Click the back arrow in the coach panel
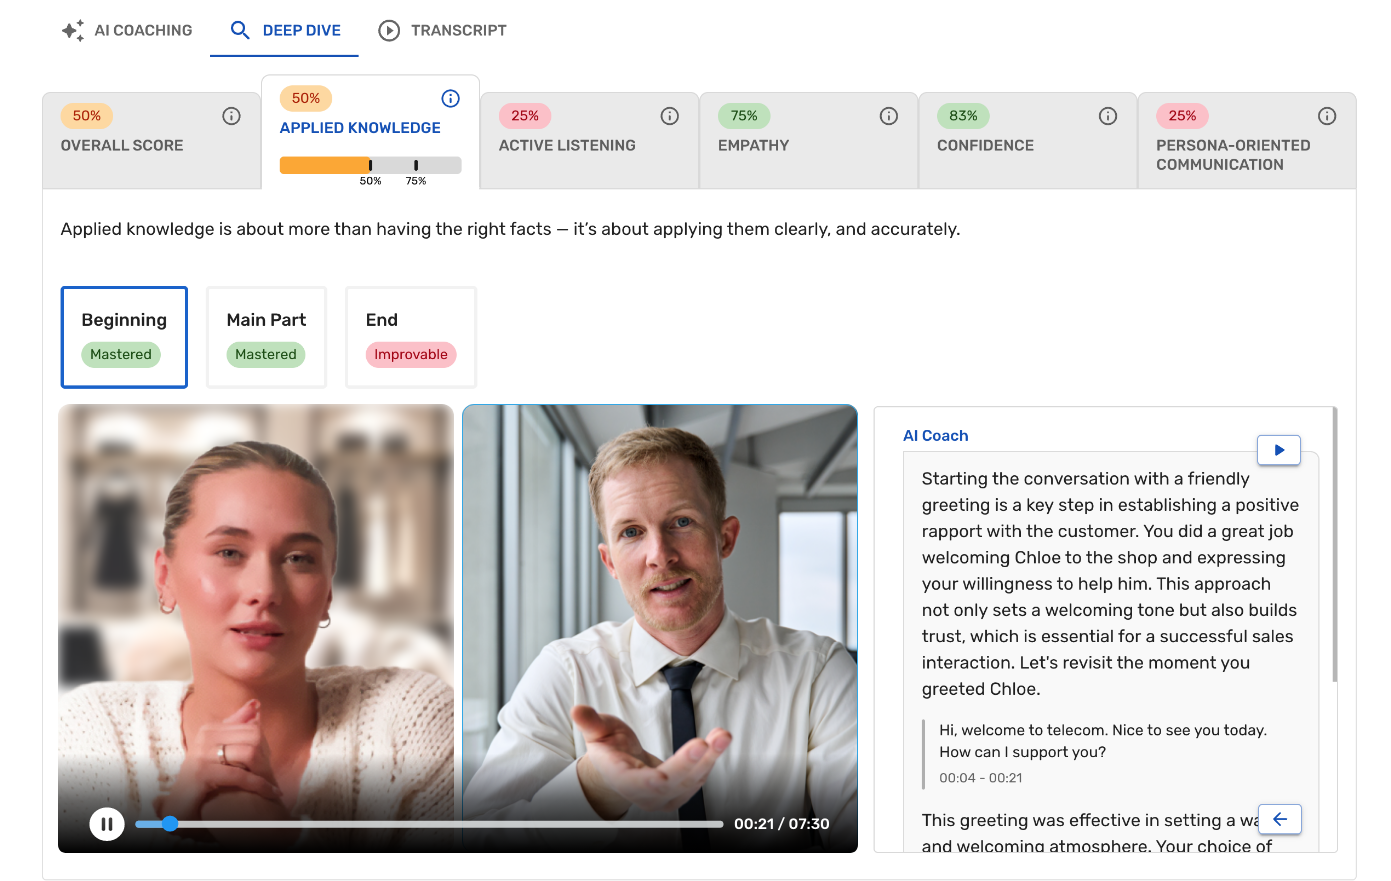 pyautogui.click(x=1280, y=819)
